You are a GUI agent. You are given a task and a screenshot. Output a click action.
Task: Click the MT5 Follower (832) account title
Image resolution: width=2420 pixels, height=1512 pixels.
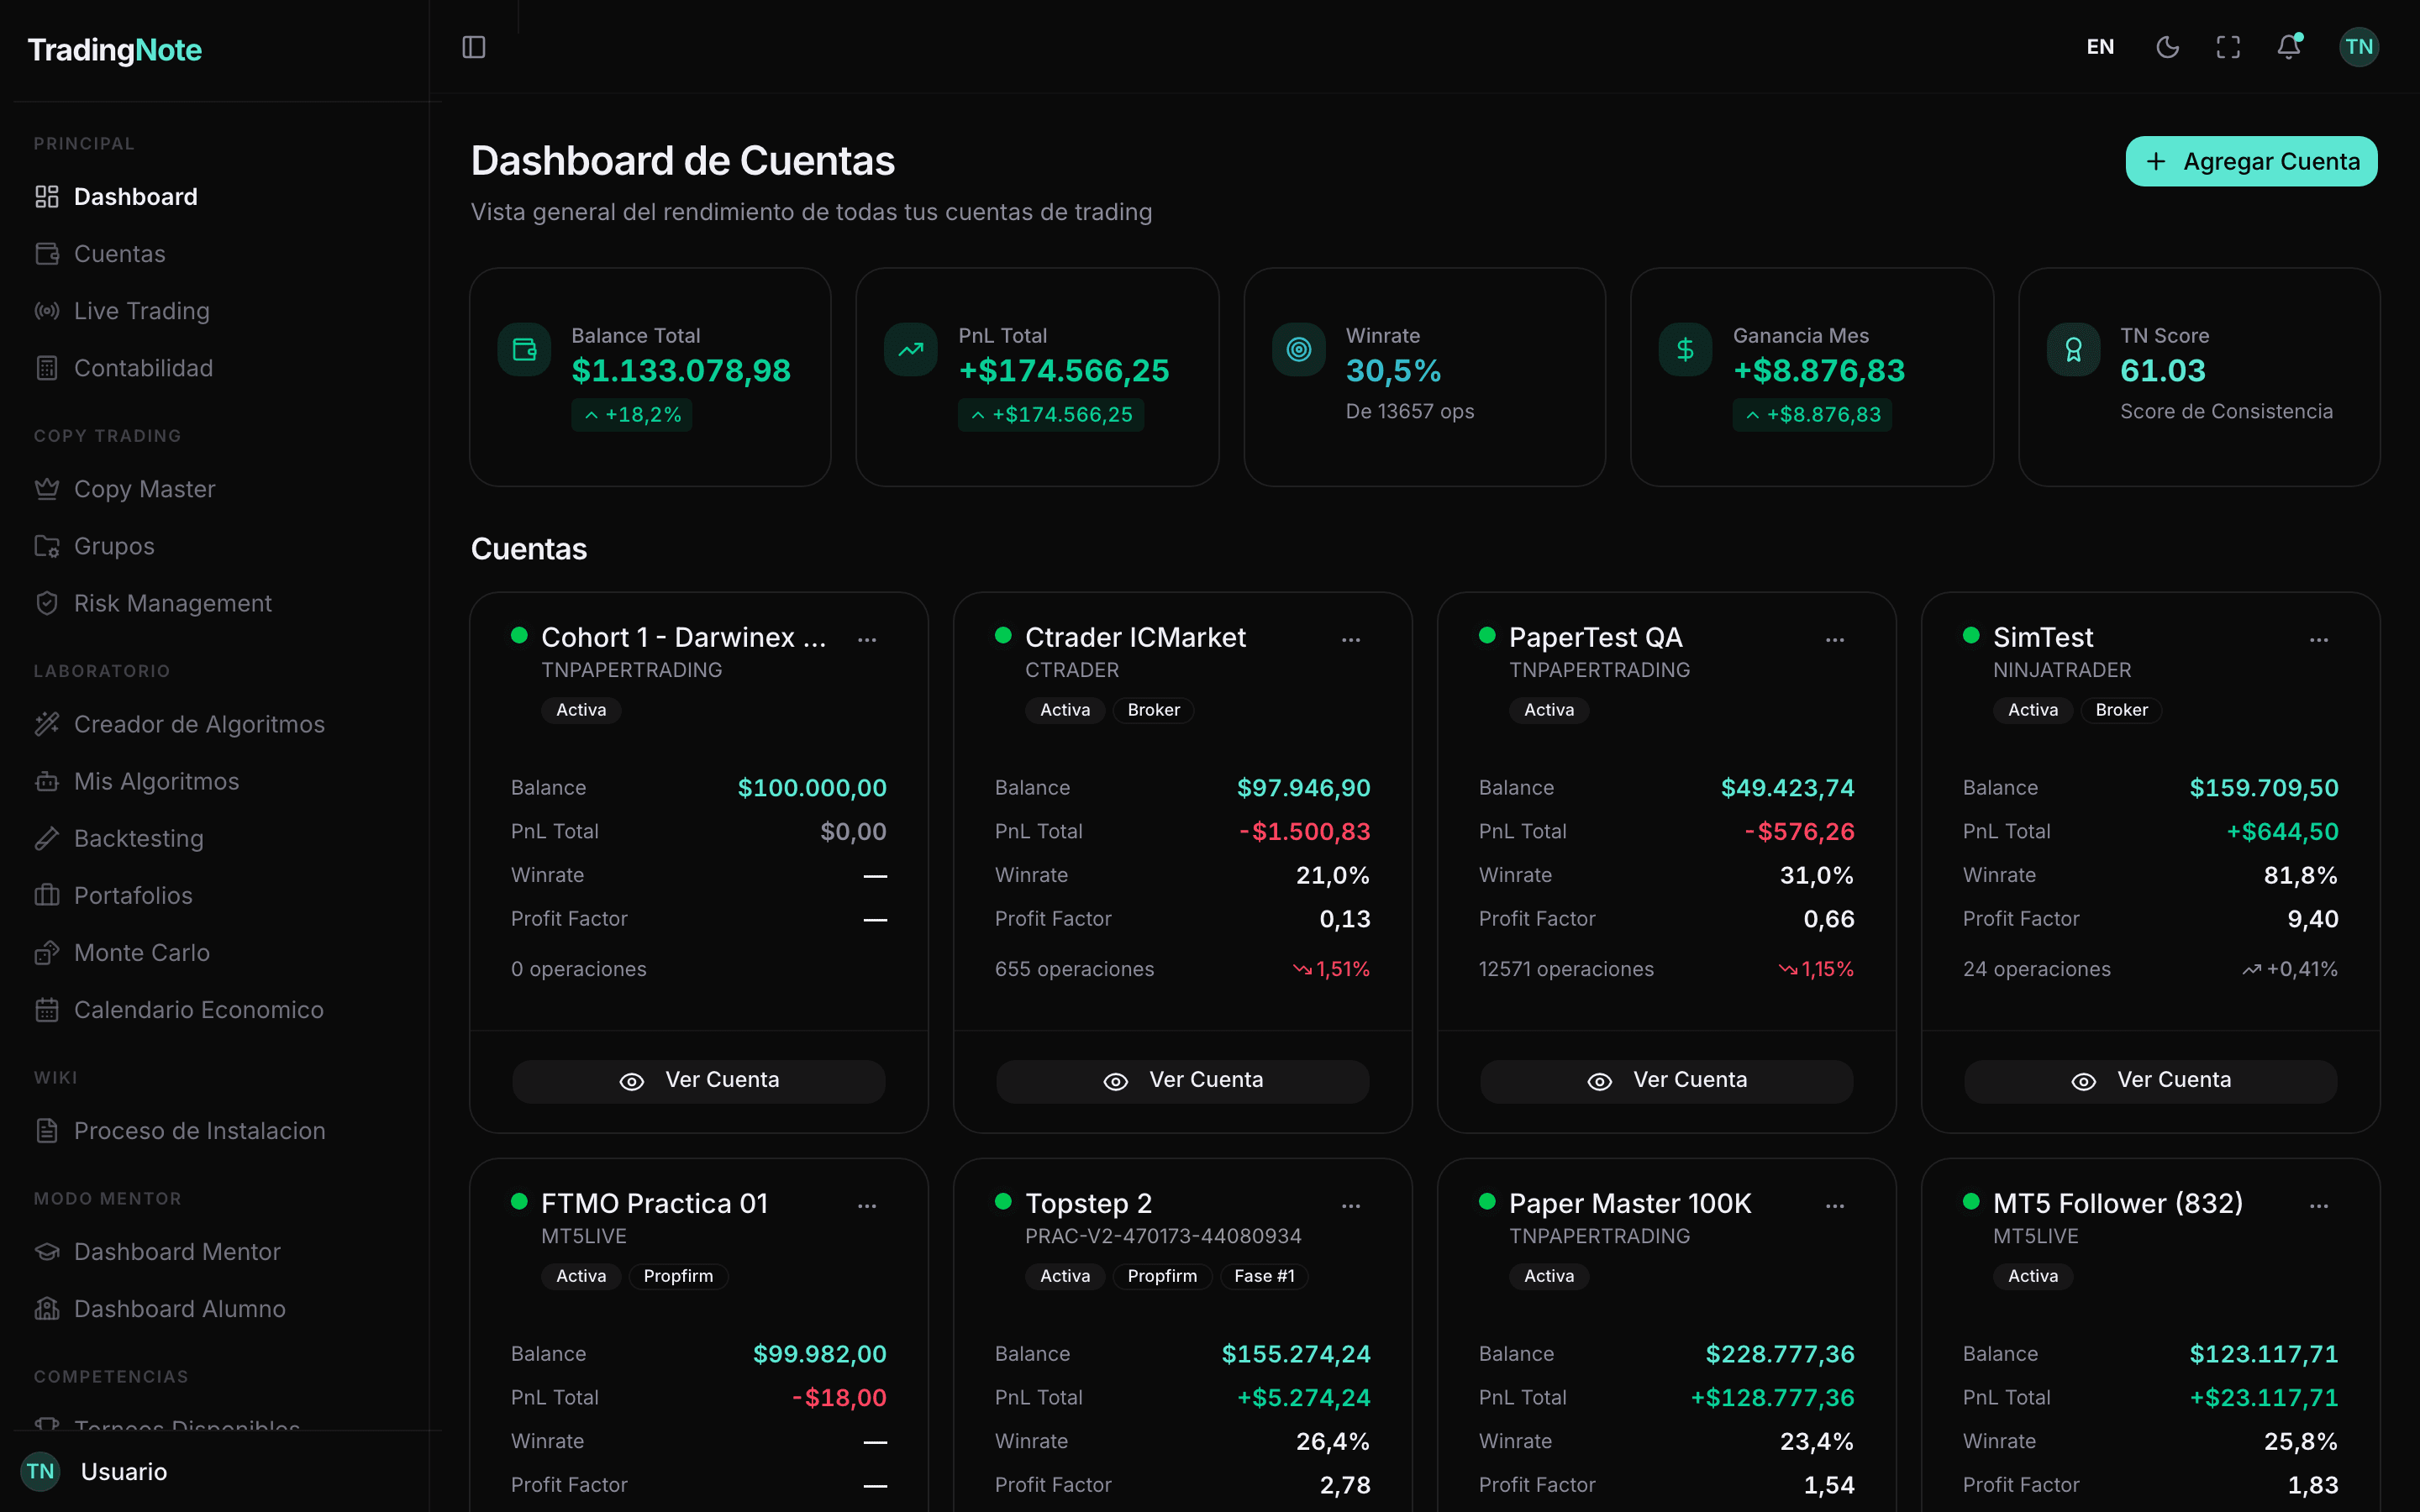pos(2118,1203)
